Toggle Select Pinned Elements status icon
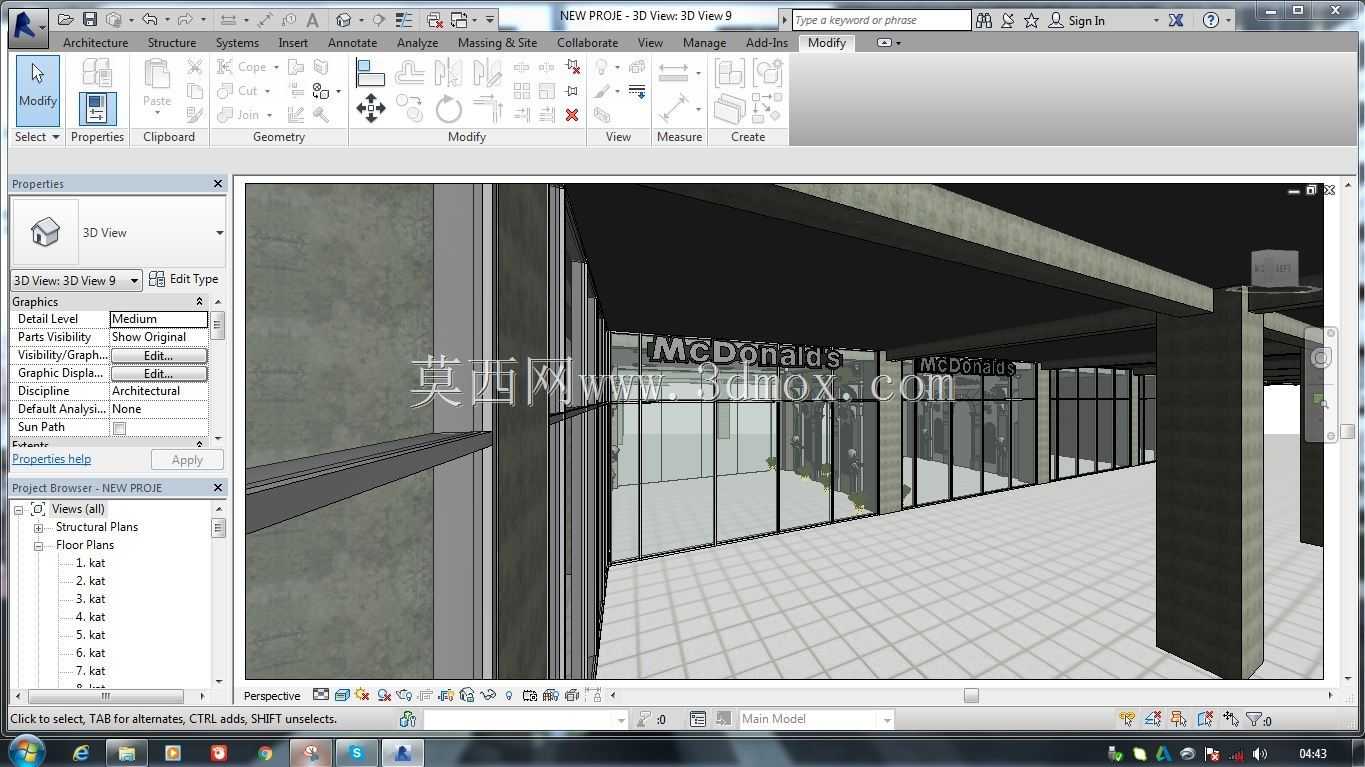This screenshot has width=1365, height=767. [x=1179, y=719]
